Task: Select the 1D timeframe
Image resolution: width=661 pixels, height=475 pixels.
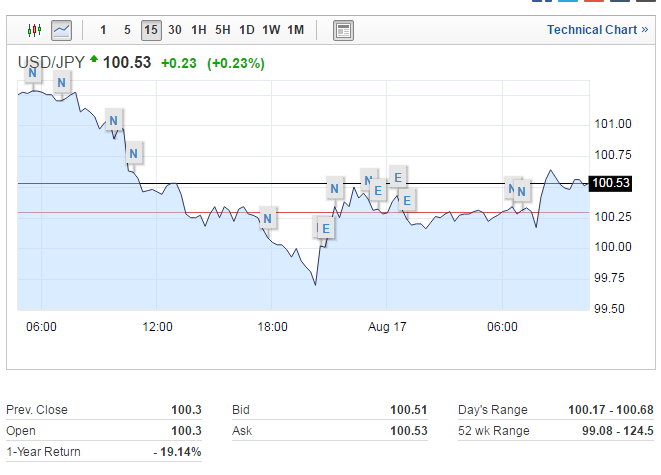Action: (247, 30)
